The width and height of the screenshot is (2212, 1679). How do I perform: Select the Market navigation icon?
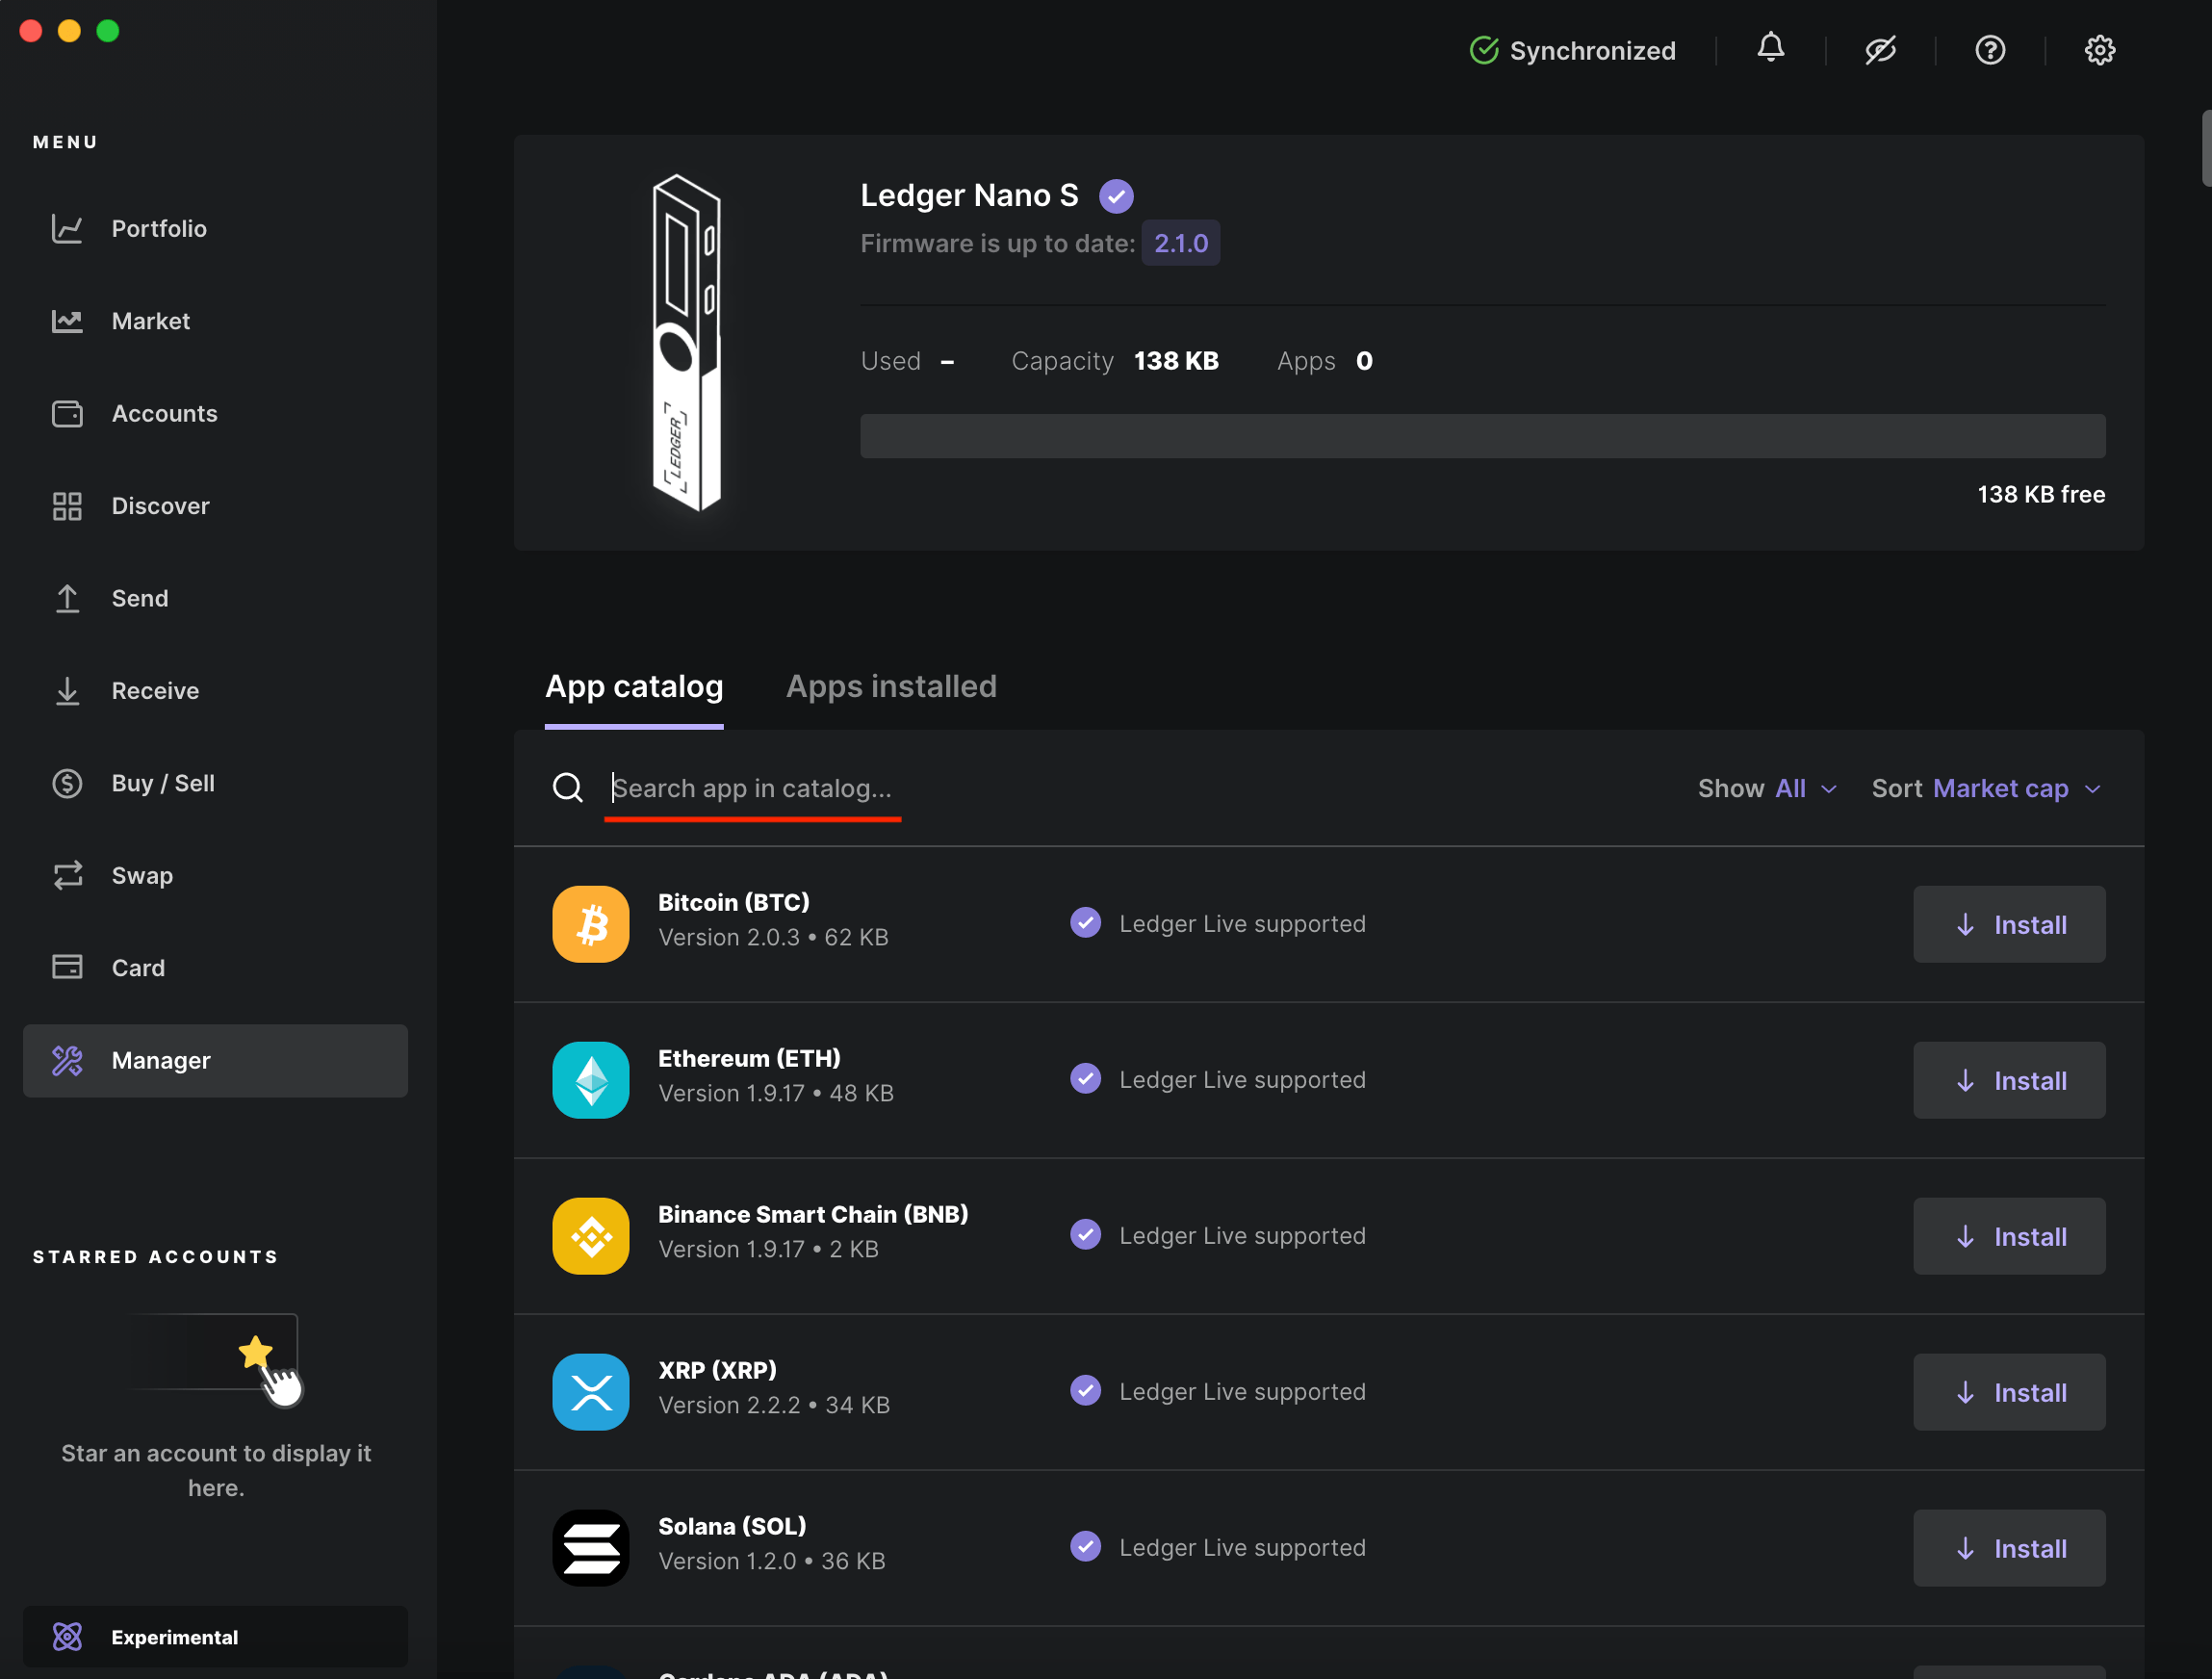[x=67, y=320]
